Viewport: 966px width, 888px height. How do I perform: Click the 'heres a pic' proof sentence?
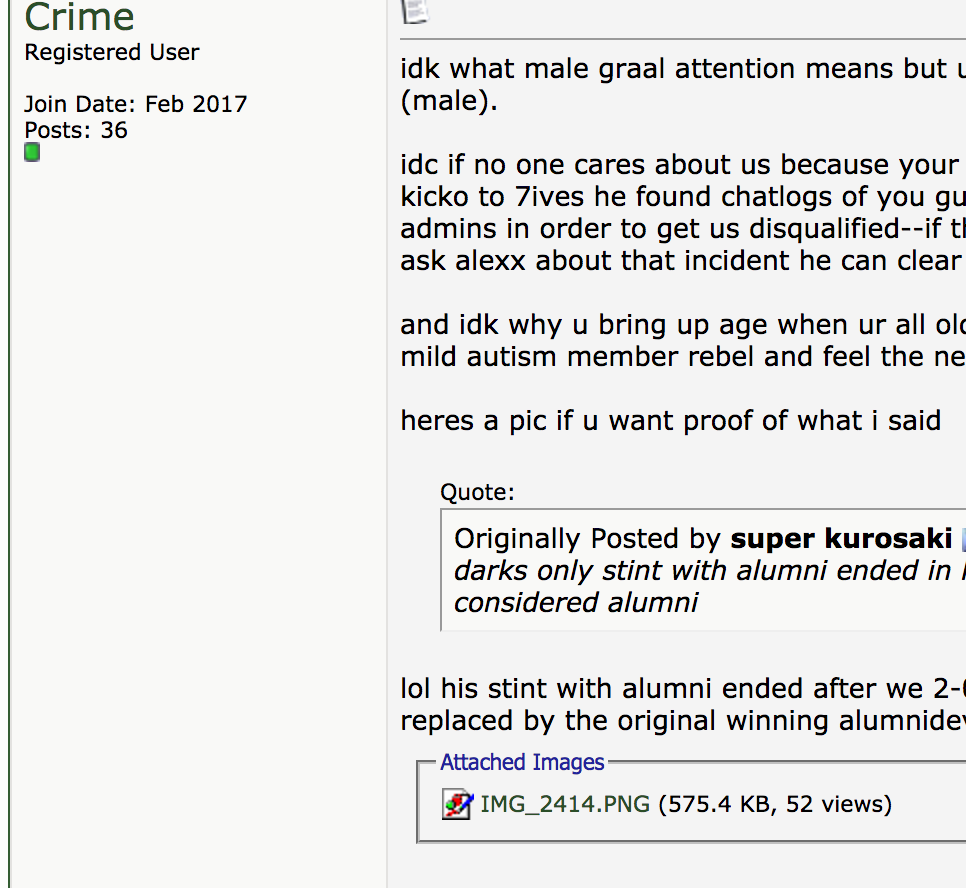pos(670,421)
